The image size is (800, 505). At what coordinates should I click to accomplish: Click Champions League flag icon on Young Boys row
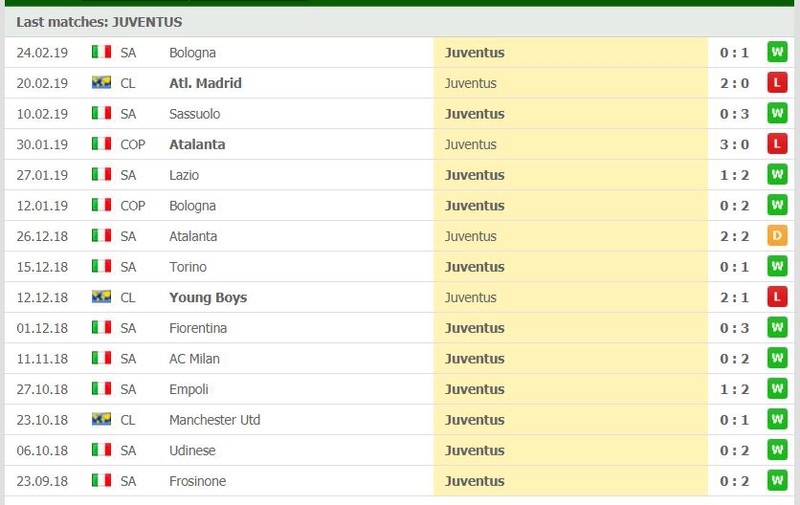pos(102,296)
